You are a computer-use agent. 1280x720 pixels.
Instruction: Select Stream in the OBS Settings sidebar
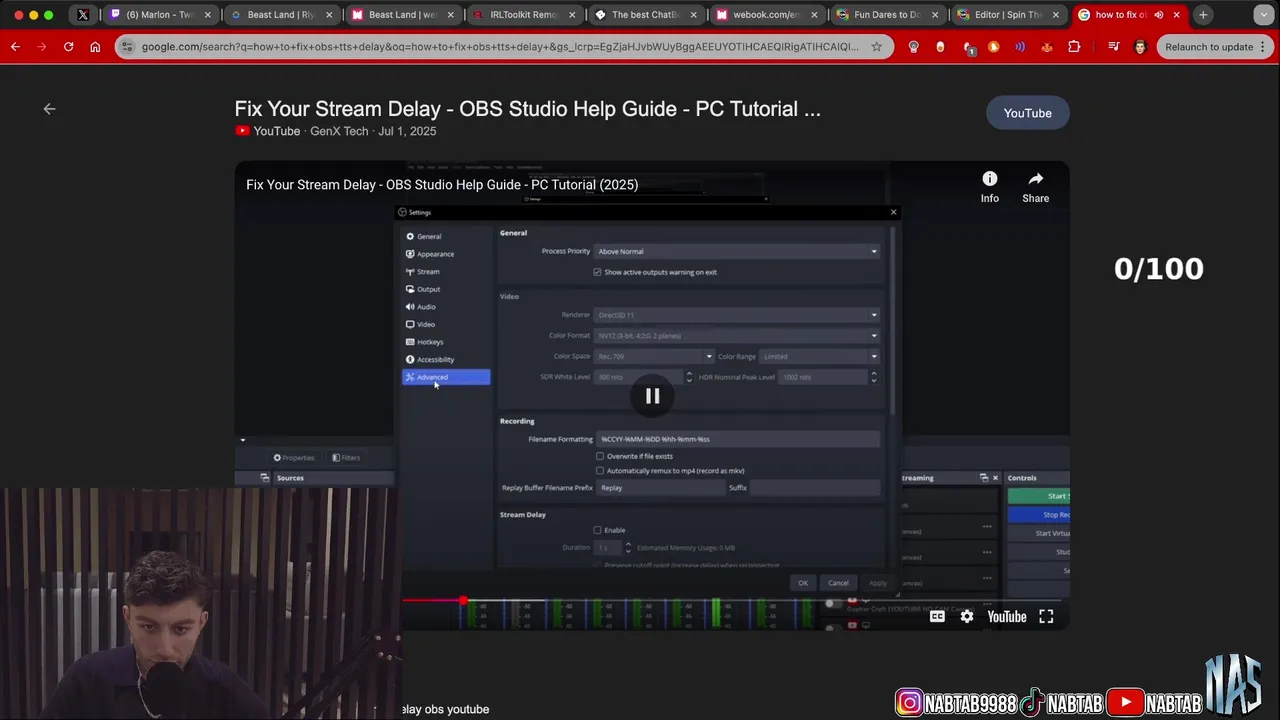pyautogui.click(x=445, y=272)
